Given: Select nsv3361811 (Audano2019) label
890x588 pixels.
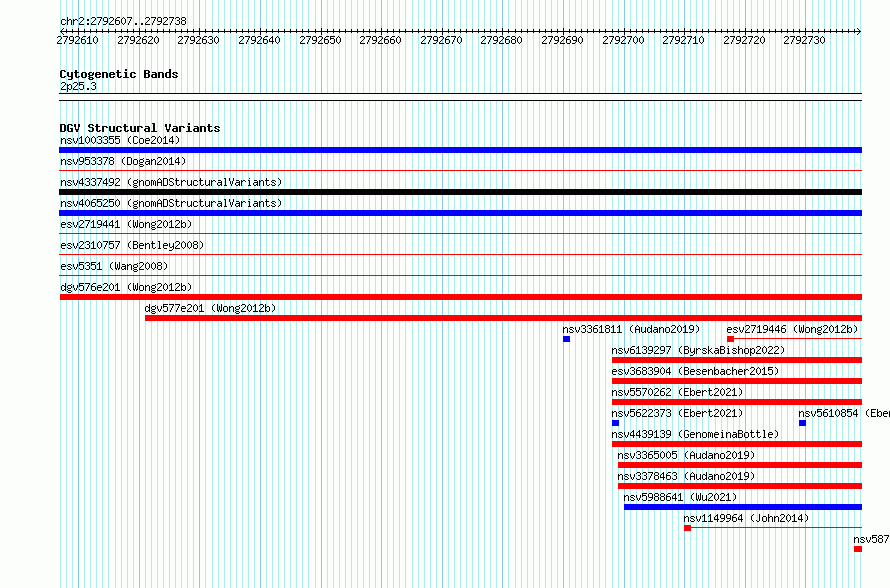Looking at the screenshot, I should point(631,329).
